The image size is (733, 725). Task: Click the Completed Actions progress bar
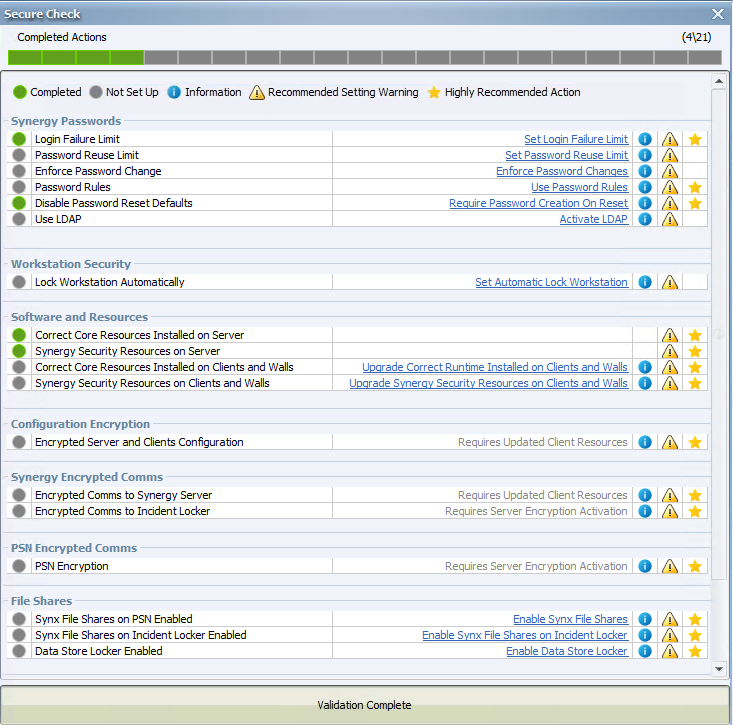(x=365, y=57)
